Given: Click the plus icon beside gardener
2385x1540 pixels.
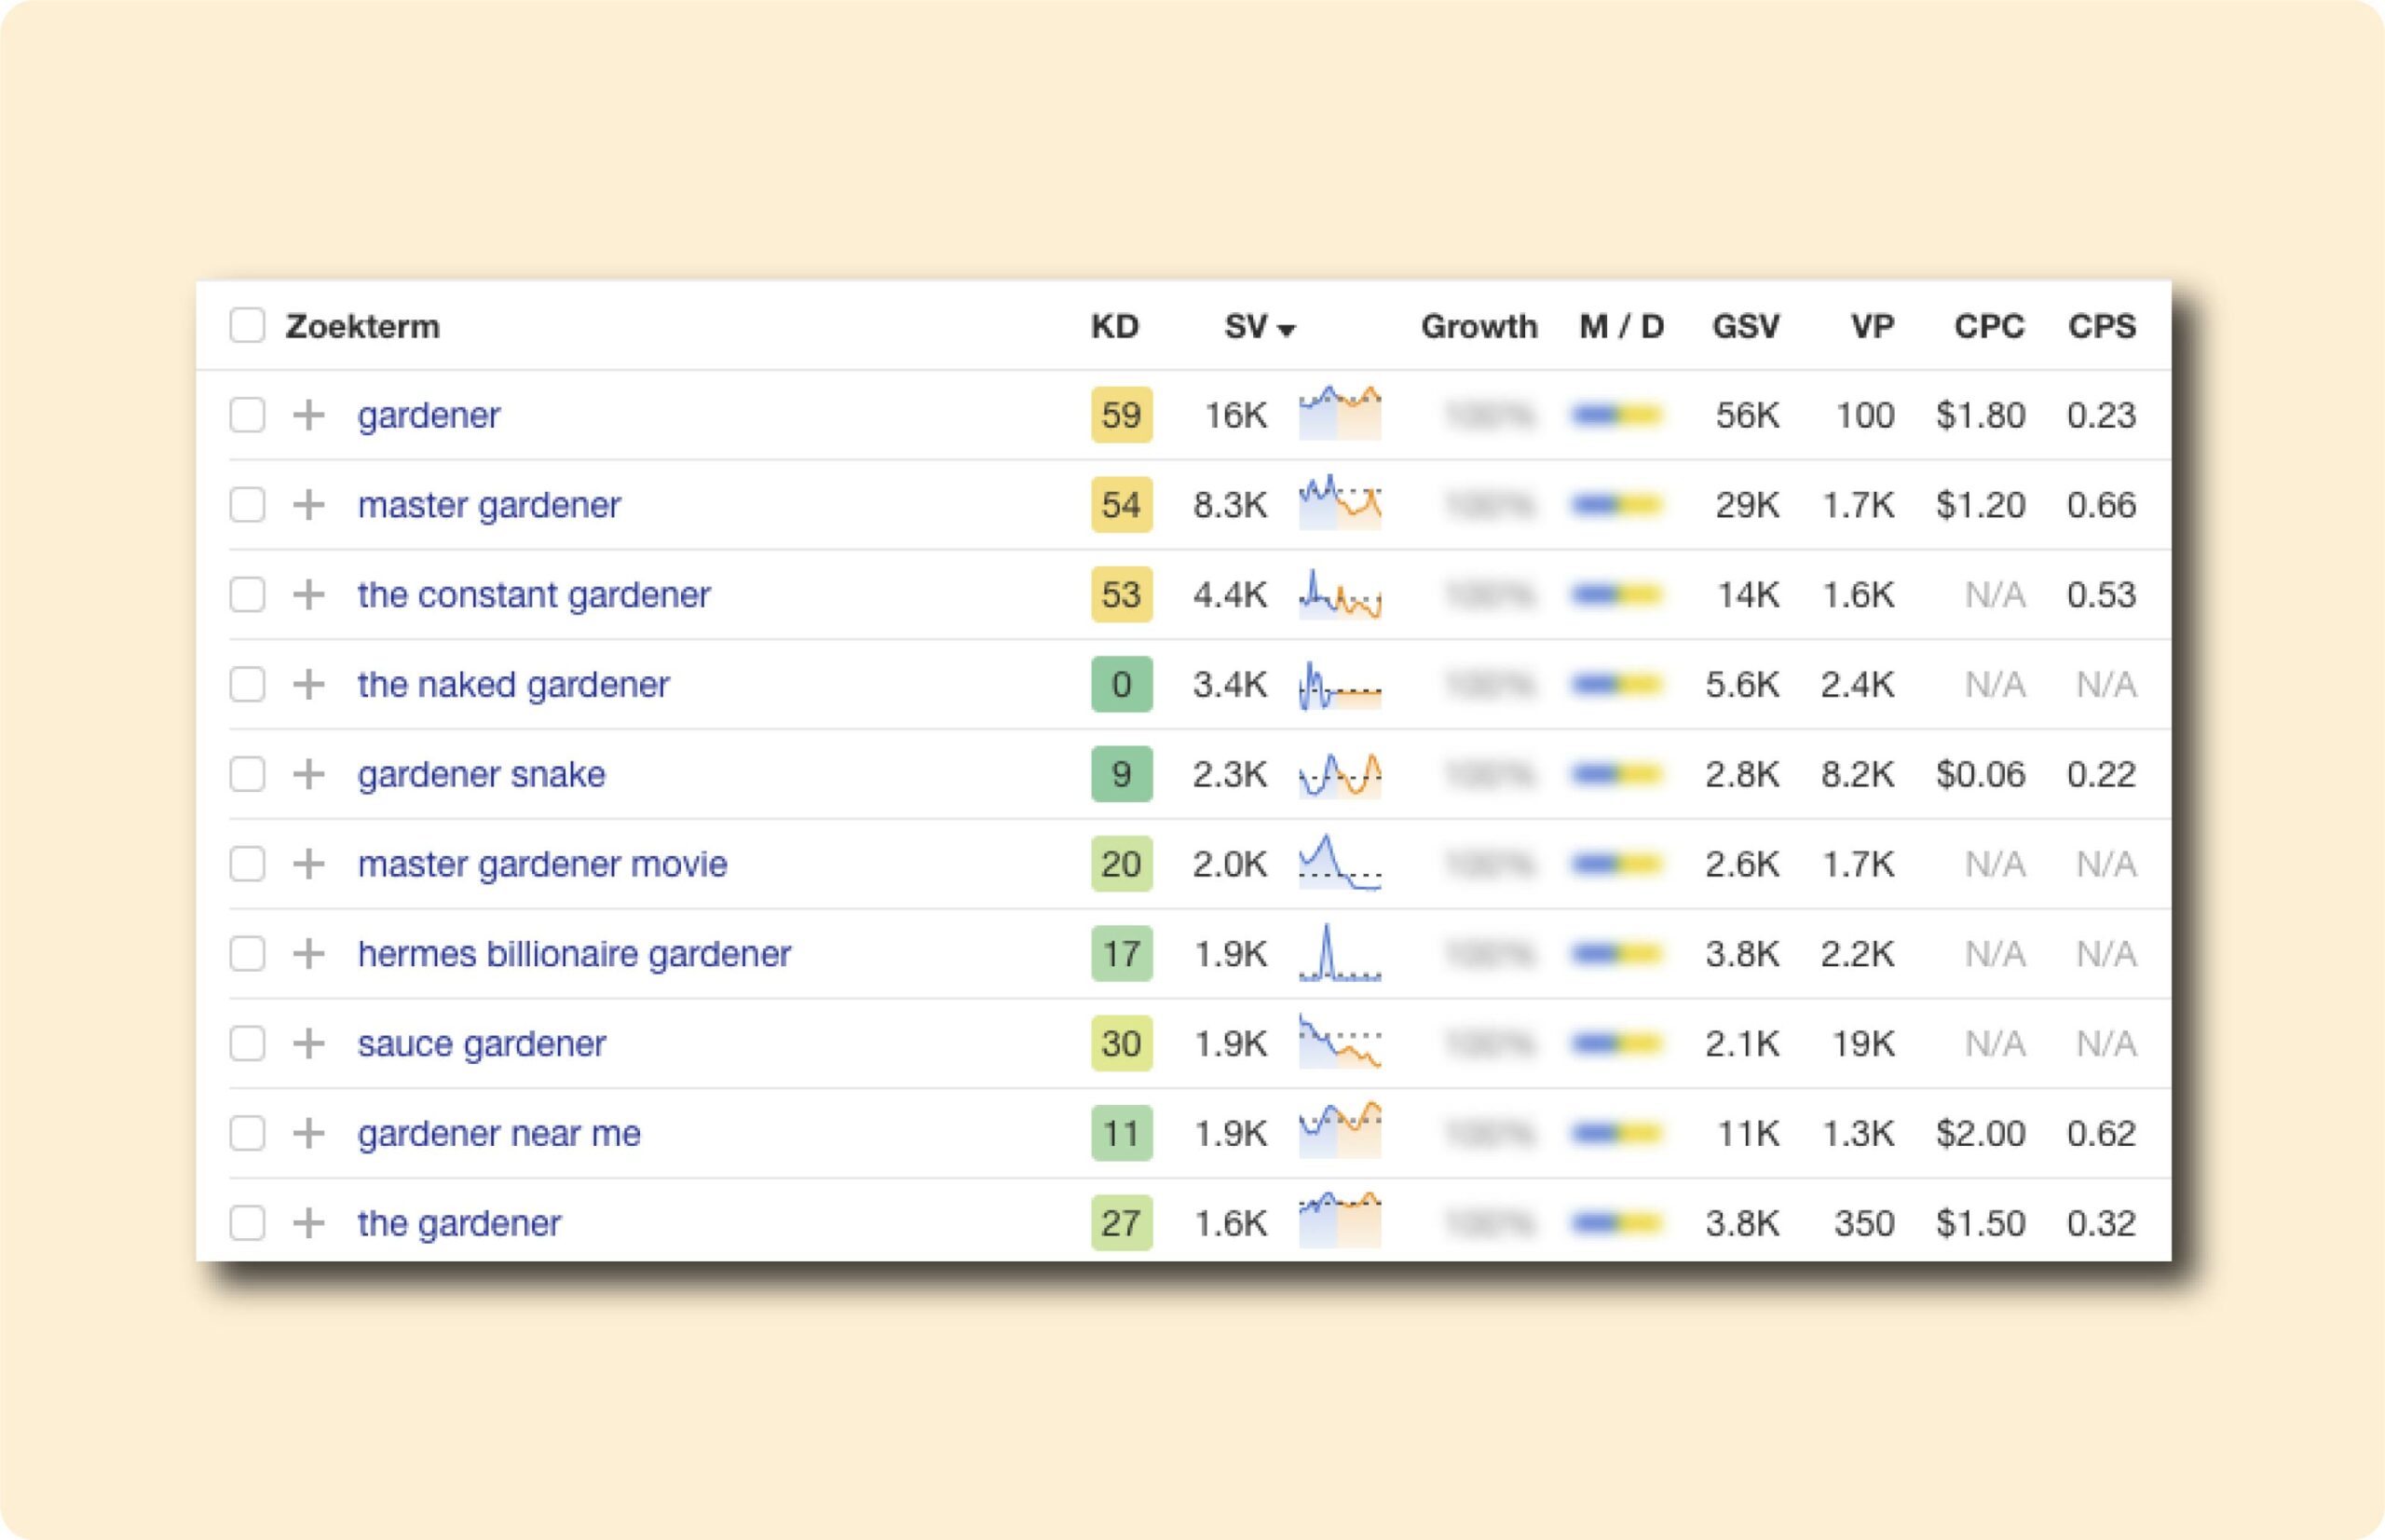Looking at the screenshot, I should click(308, 415).
